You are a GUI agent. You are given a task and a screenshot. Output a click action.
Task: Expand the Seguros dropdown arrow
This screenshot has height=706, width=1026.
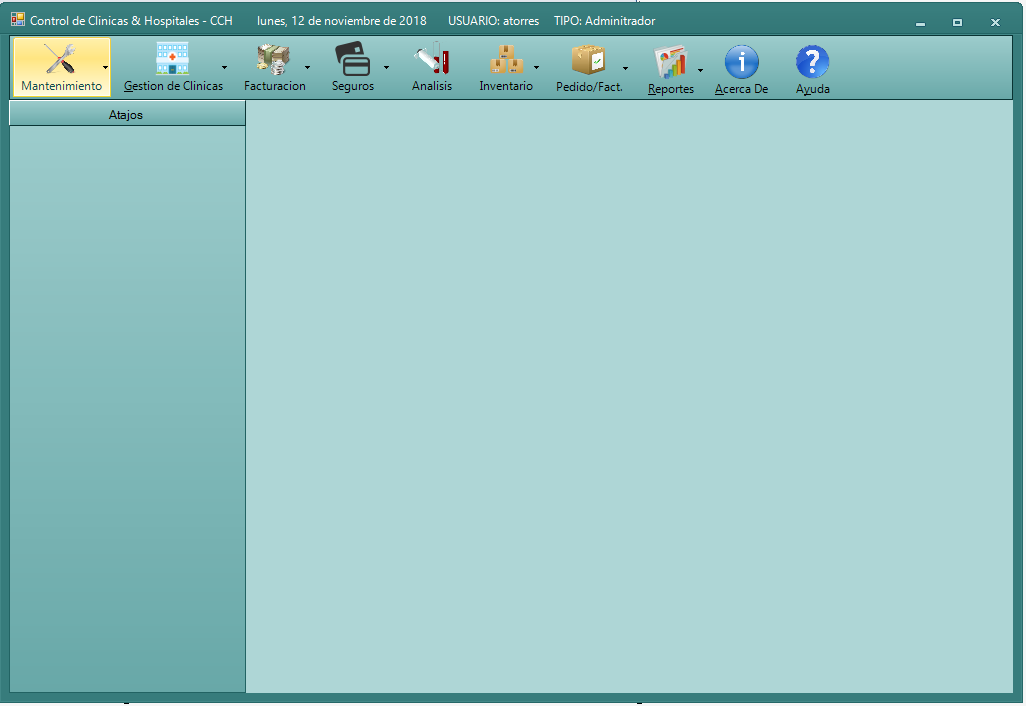pos(386,68)
